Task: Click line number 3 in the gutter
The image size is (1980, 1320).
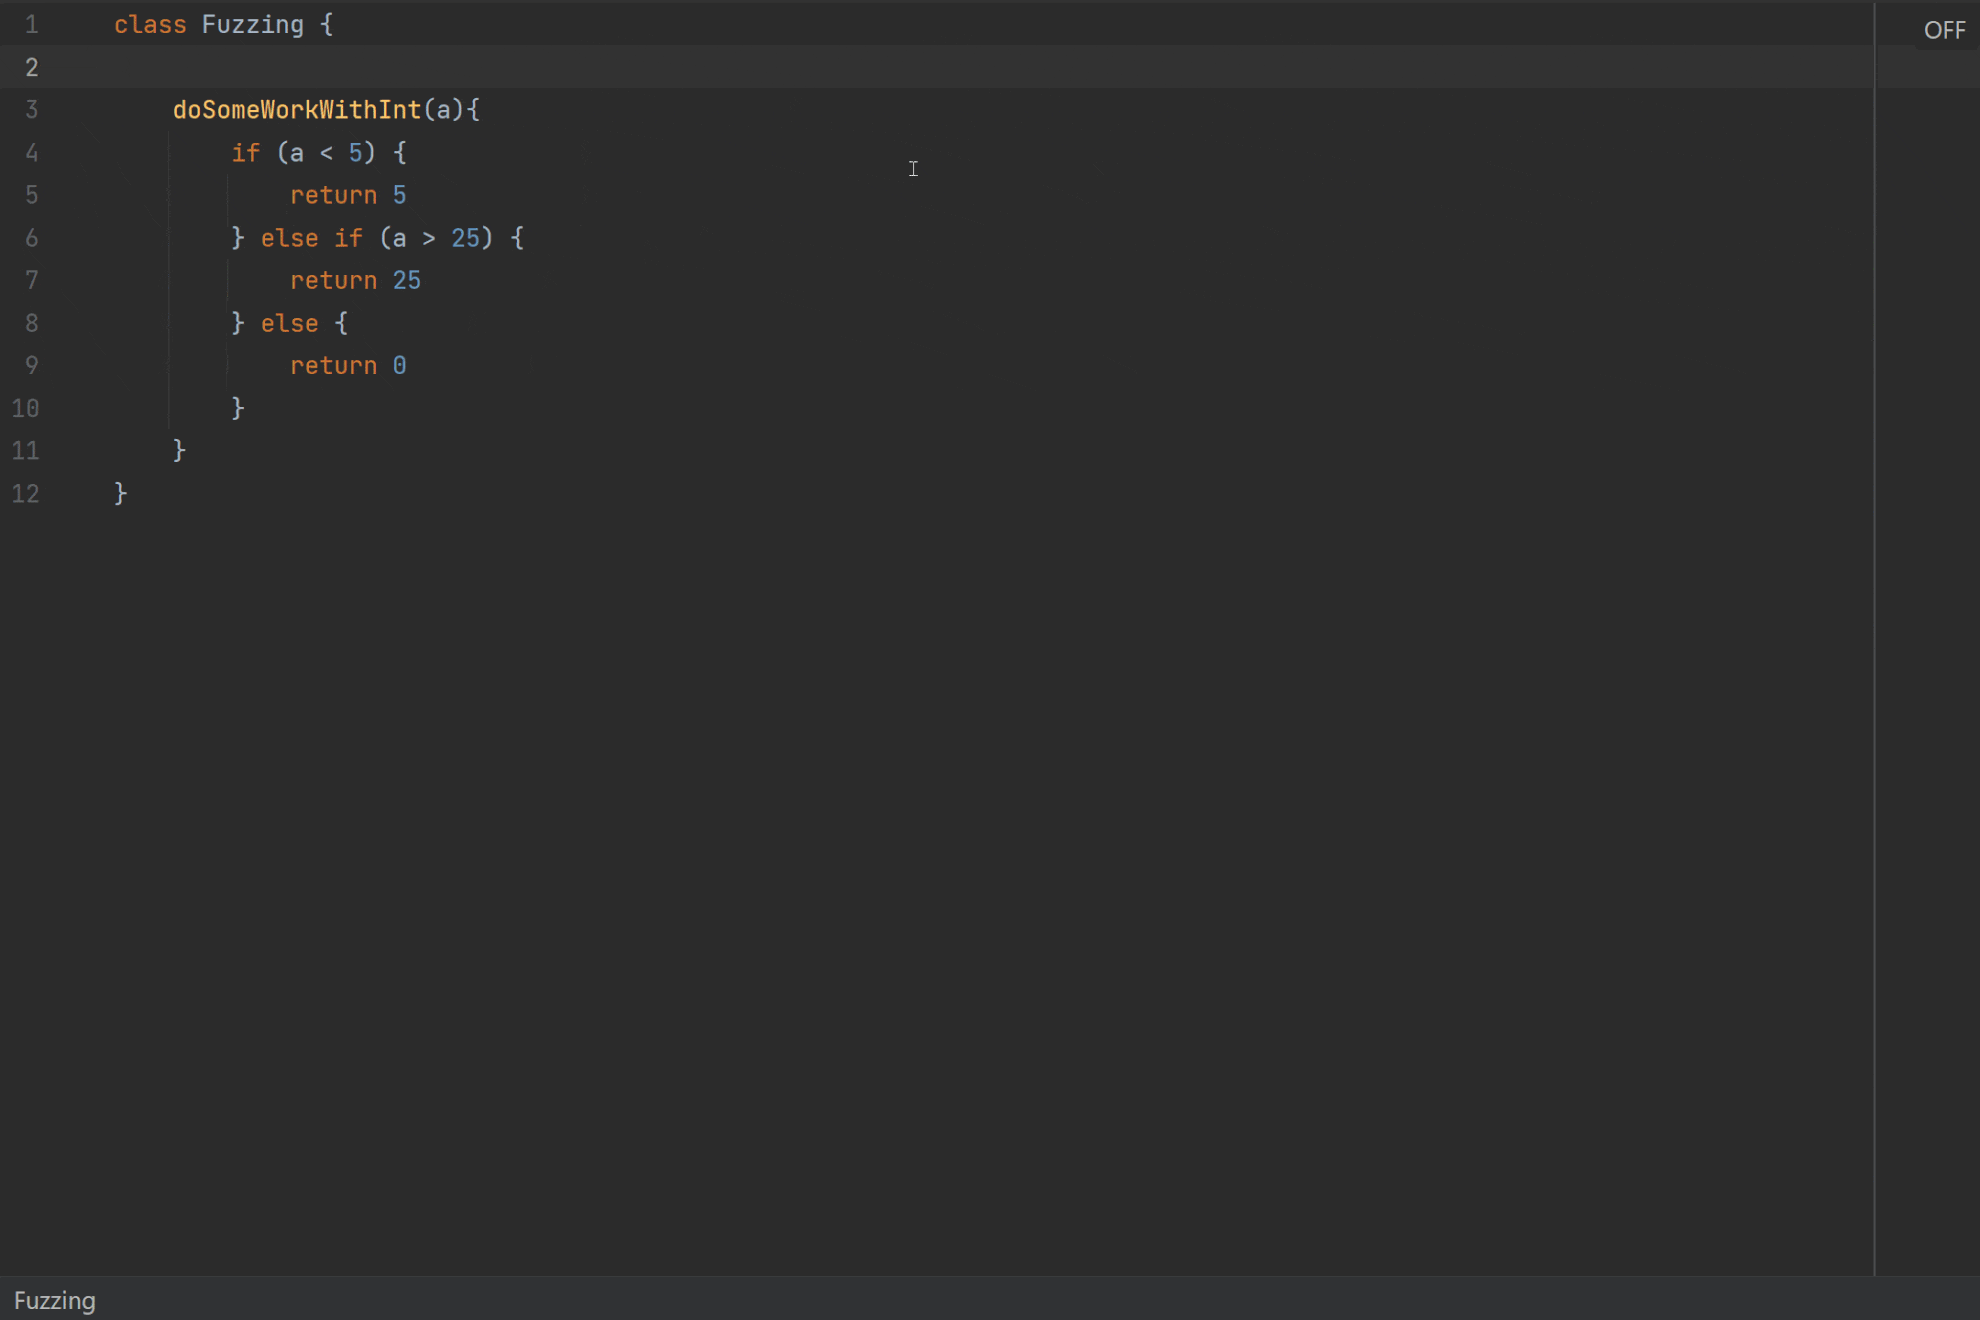Action: click(31, 109)
